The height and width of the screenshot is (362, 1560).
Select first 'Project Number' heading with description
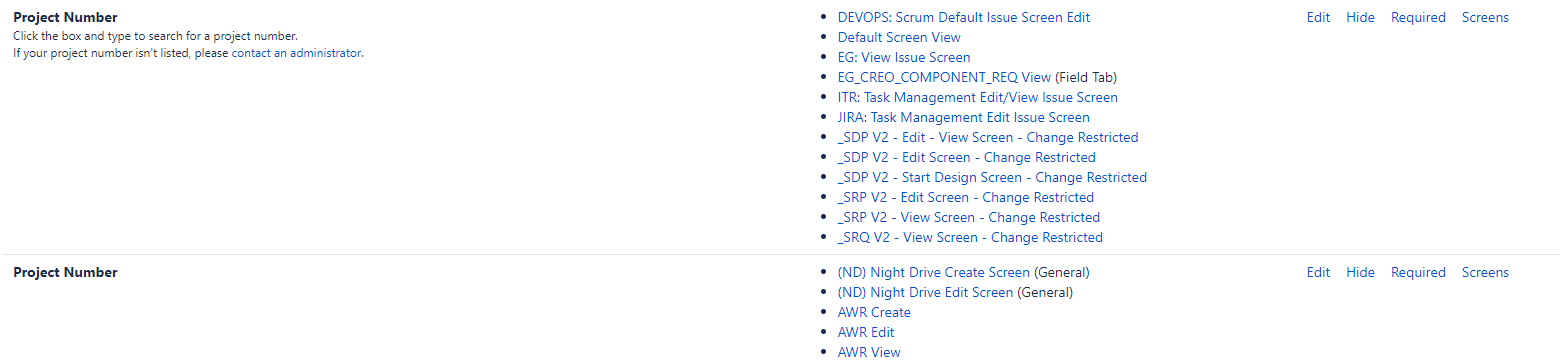[x=65, y=17]
